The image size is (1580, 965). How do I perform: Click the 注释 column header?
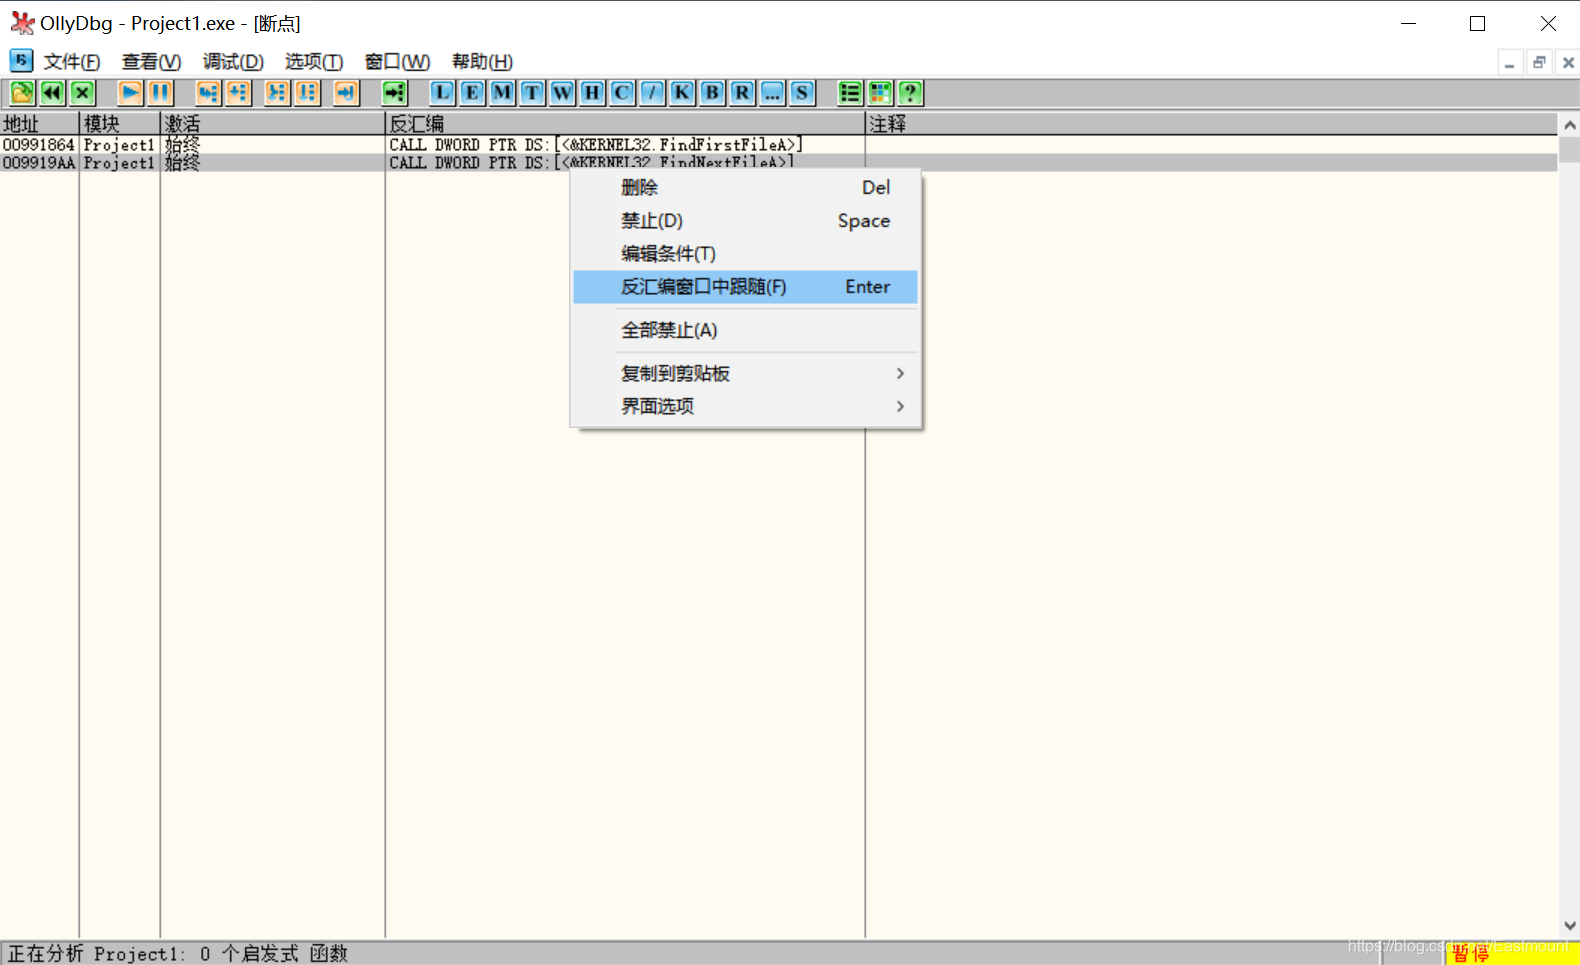click(x=1211, y=124)
